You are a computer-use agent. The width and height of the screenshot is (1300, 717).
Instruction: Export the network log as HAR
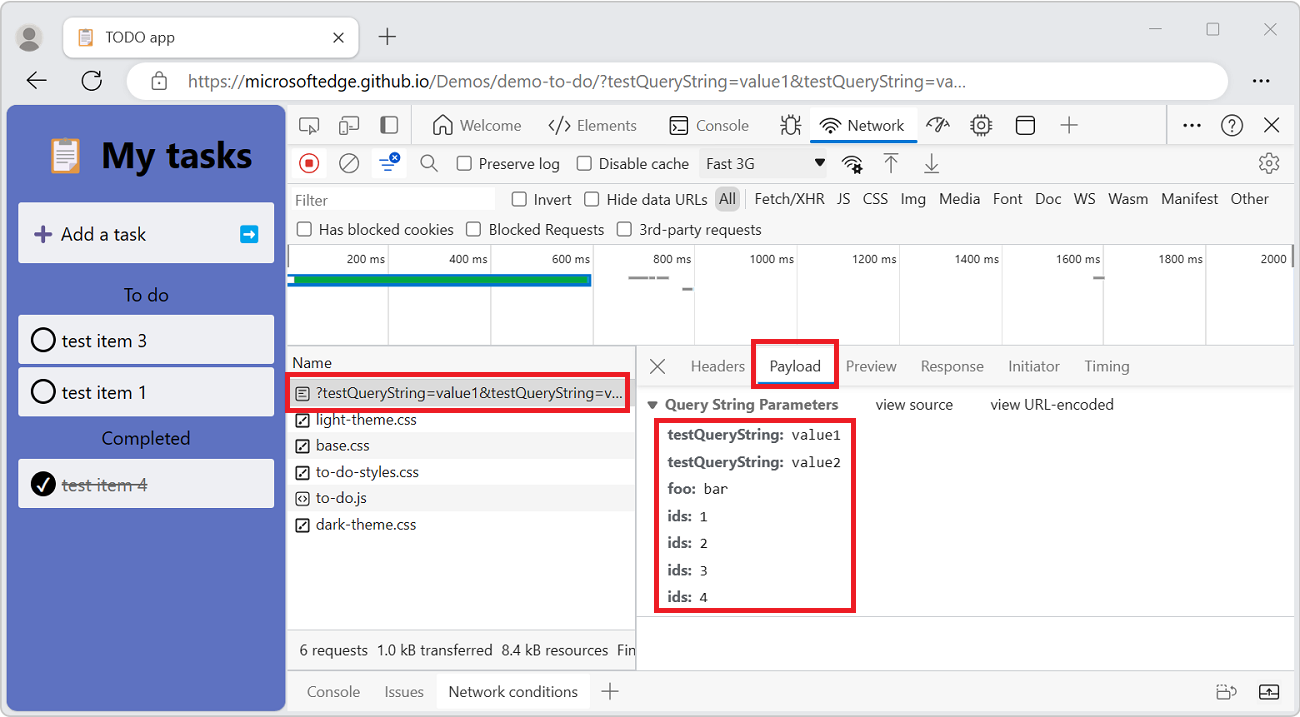(931, 163)
